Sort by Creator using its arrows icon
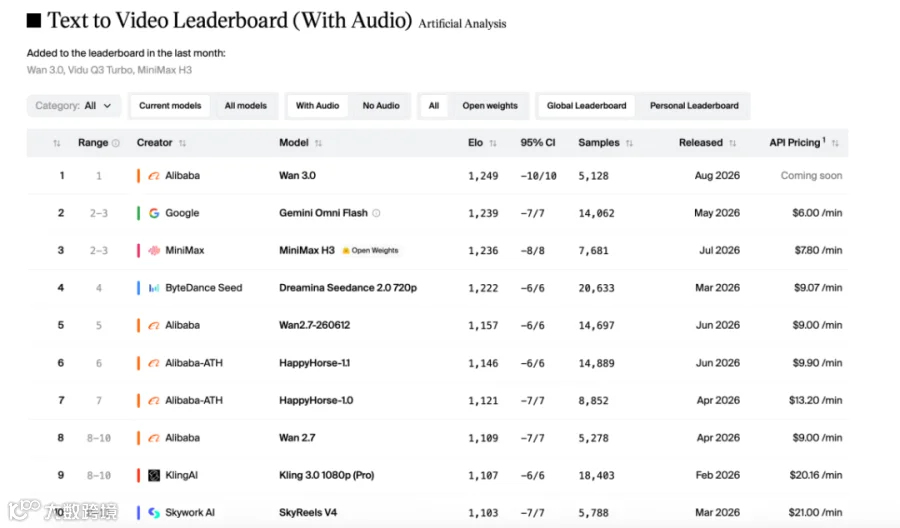Image resolution: width=900 pixels, height=528 pixels. (183, 143)
